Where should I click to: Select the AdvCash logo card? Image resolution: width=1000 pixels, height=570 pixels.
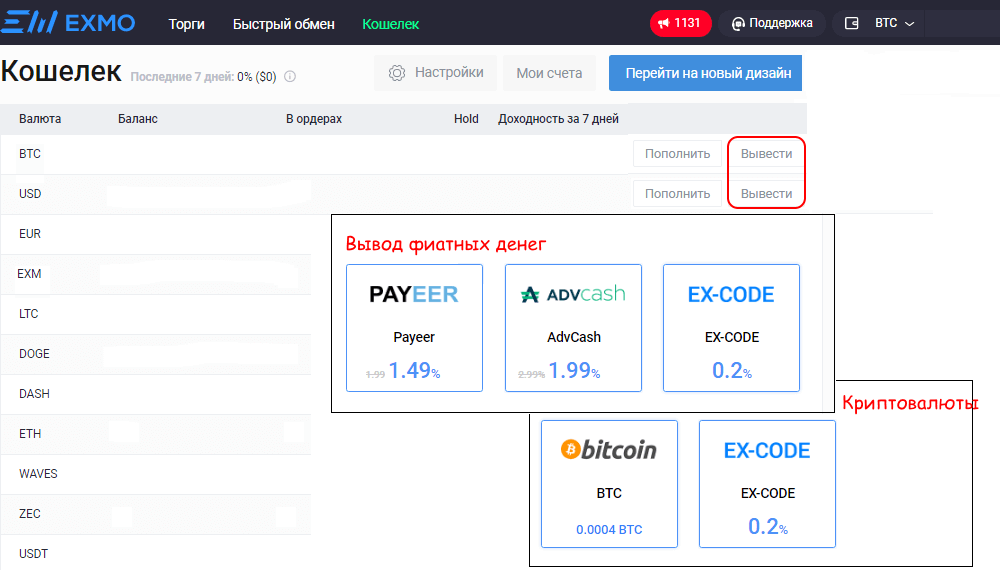coord(573,327)
